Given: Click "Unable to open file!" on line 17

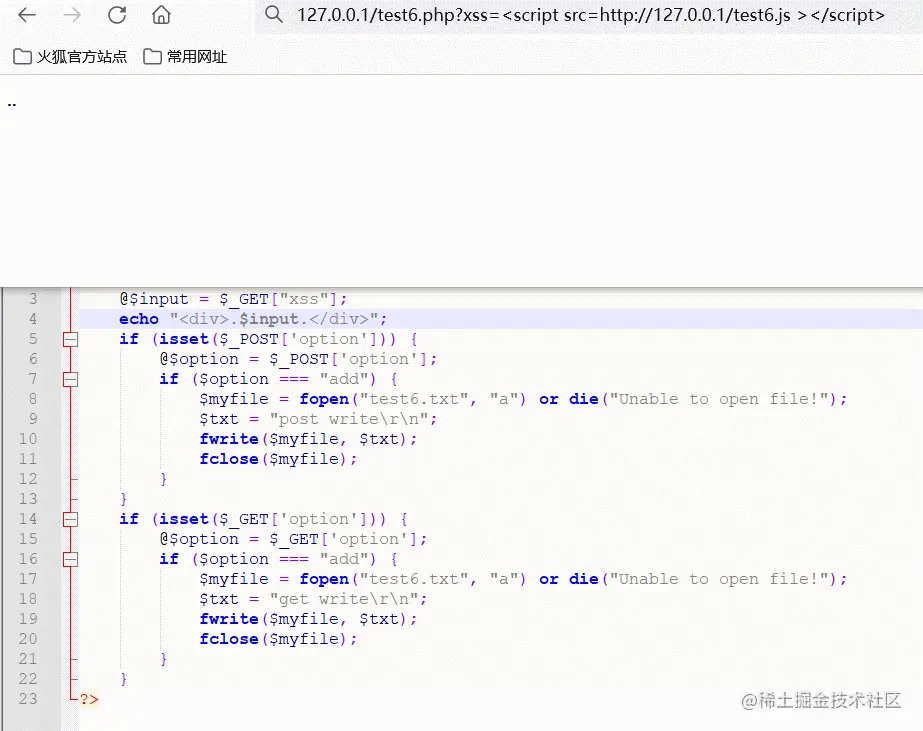Looking at the screenshot, I should [x=719, y=579].
